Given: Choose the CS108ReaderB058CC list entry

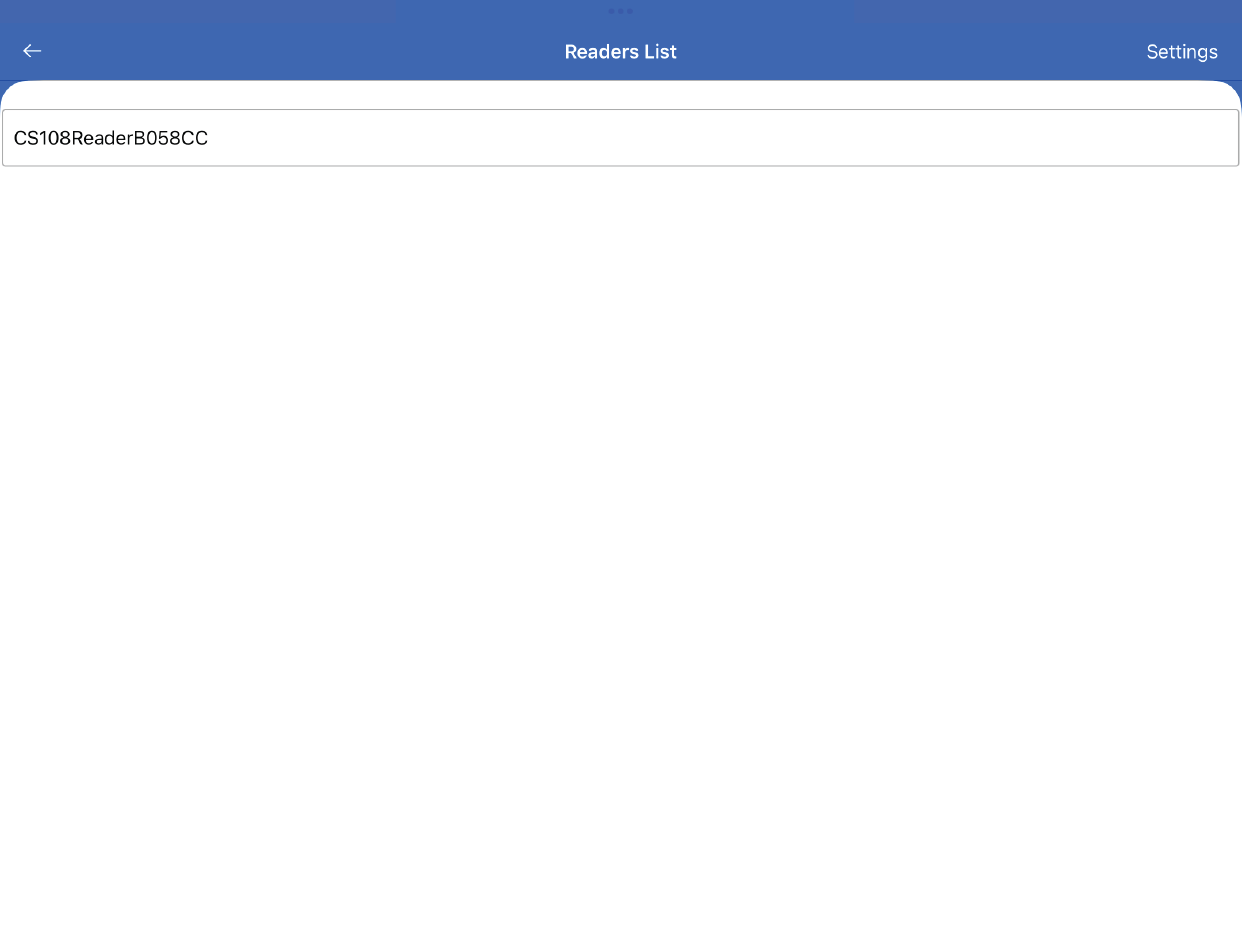Looking at the screenshot, I should click(620, 138).
